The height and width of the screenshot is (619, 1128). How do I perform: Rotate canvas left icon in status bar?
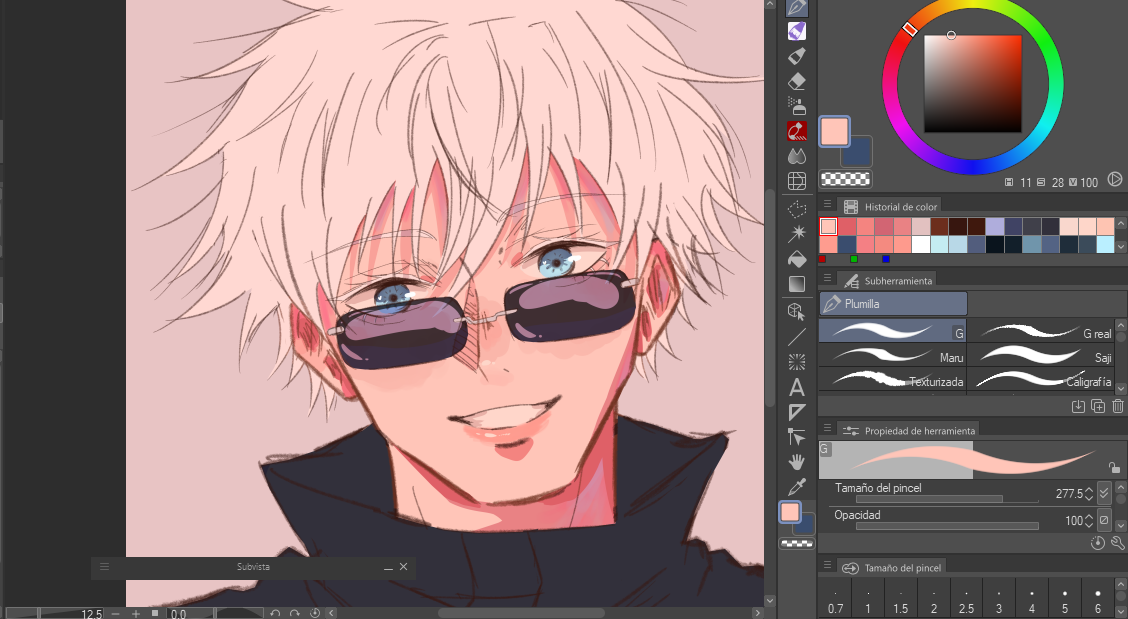pos(275,613)
